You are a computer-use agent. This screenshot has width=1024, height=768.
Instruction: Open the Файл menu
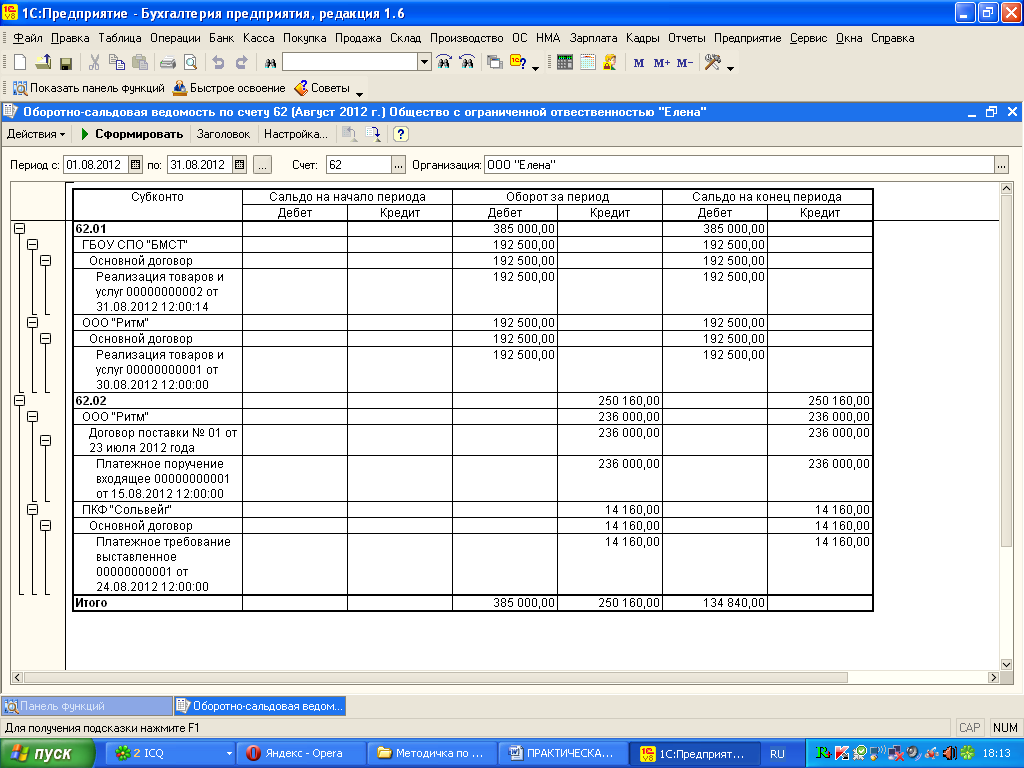27,38
